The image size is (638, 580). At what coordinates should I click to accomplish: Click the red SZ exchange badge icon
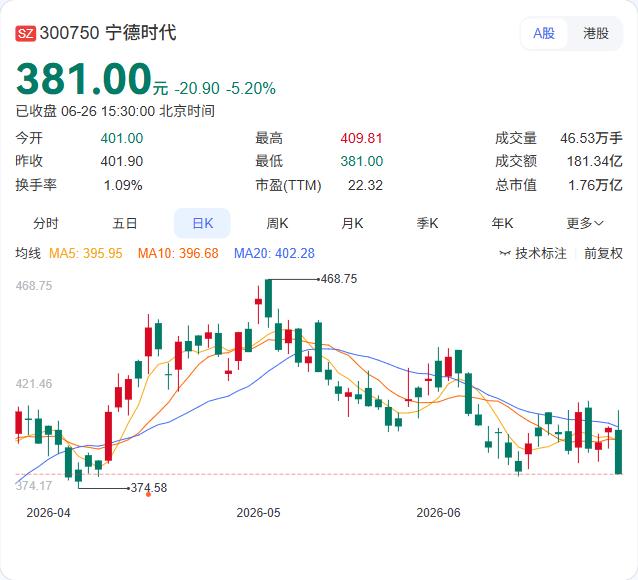pos(26,33)
